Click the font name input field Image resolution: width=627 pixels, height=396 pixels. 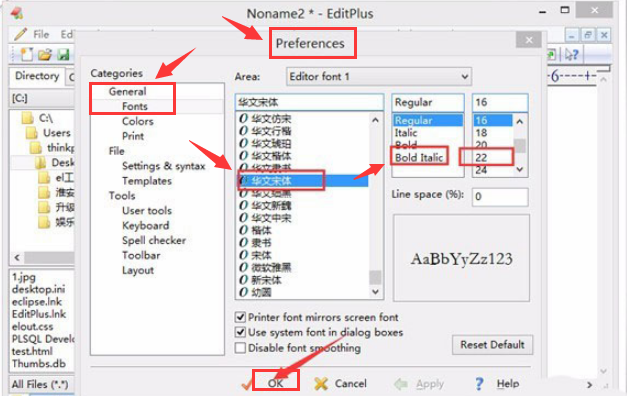coord(310,102)
